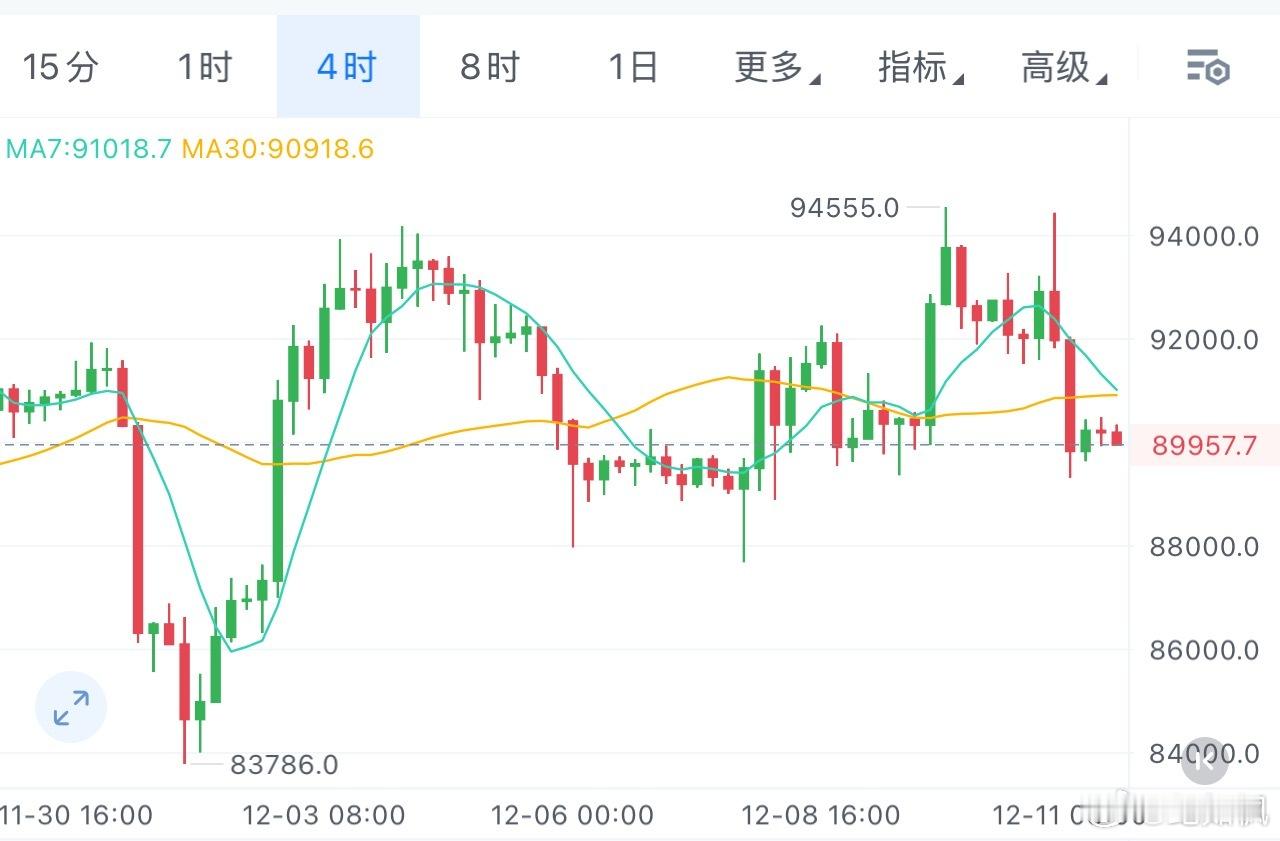Switch to the 1日 daily timeframe tab
Viewport: 1280px width, 841px height.
(x=634, y=66)
